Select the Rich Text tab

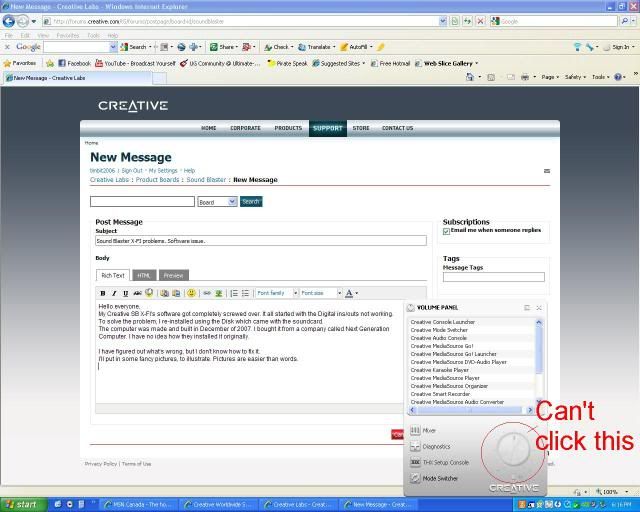click(x=113, y=275)
